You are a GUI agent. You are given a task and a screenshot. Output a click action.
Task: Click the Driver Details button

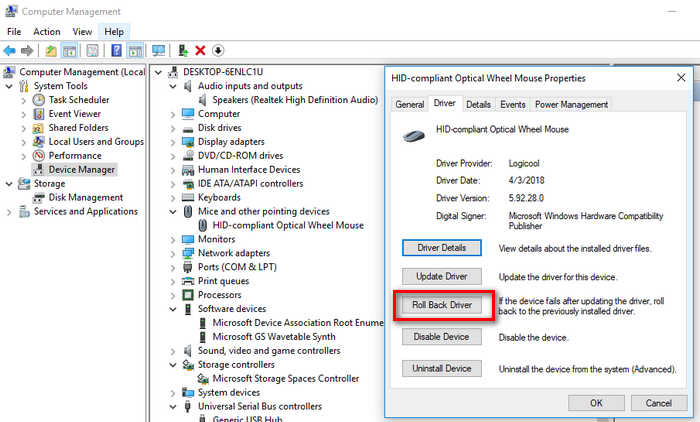click(x=442, y=248)
